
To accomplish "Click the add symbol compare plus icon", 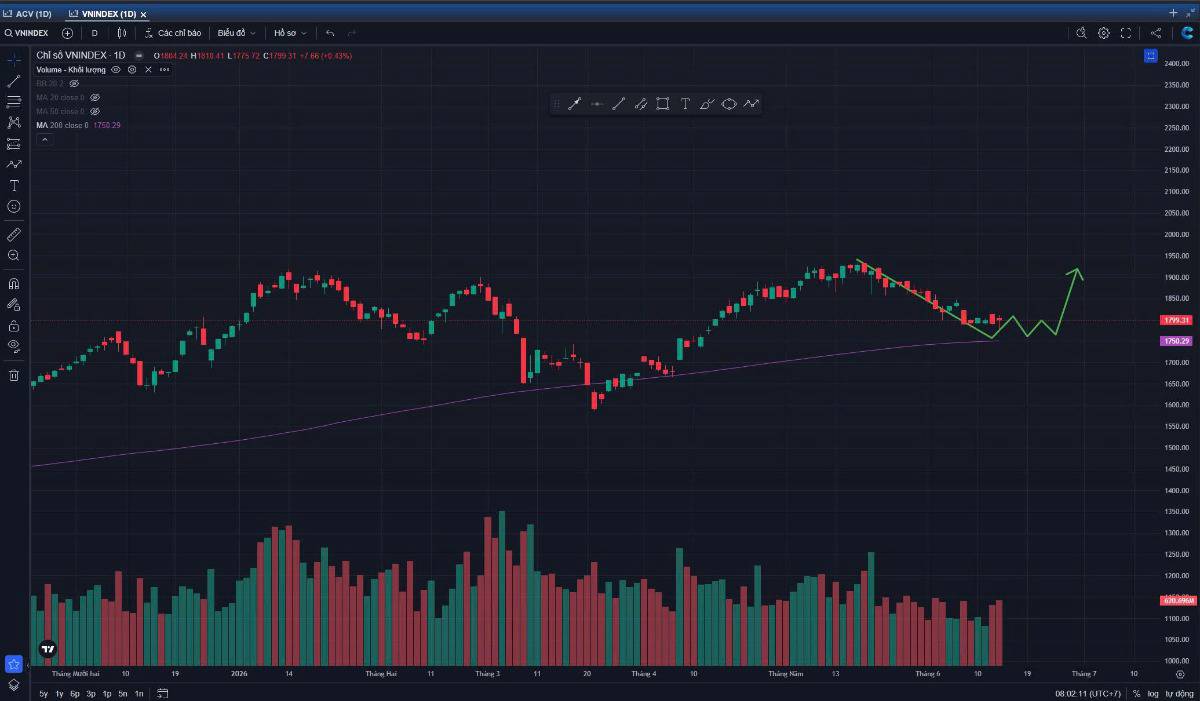I will [67, 33].
